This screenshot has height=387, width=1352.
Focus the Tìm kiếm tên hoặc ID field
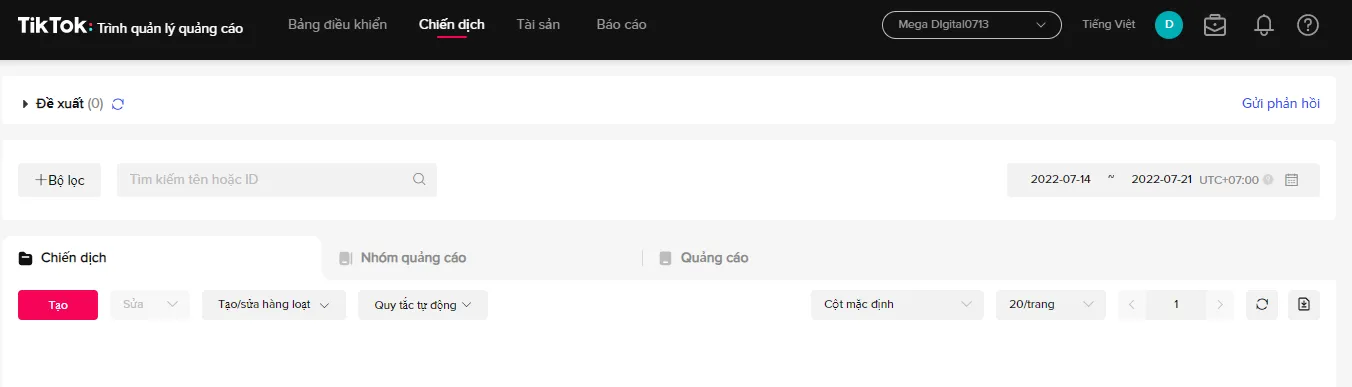pyautogui.click(x=277, y=180)
